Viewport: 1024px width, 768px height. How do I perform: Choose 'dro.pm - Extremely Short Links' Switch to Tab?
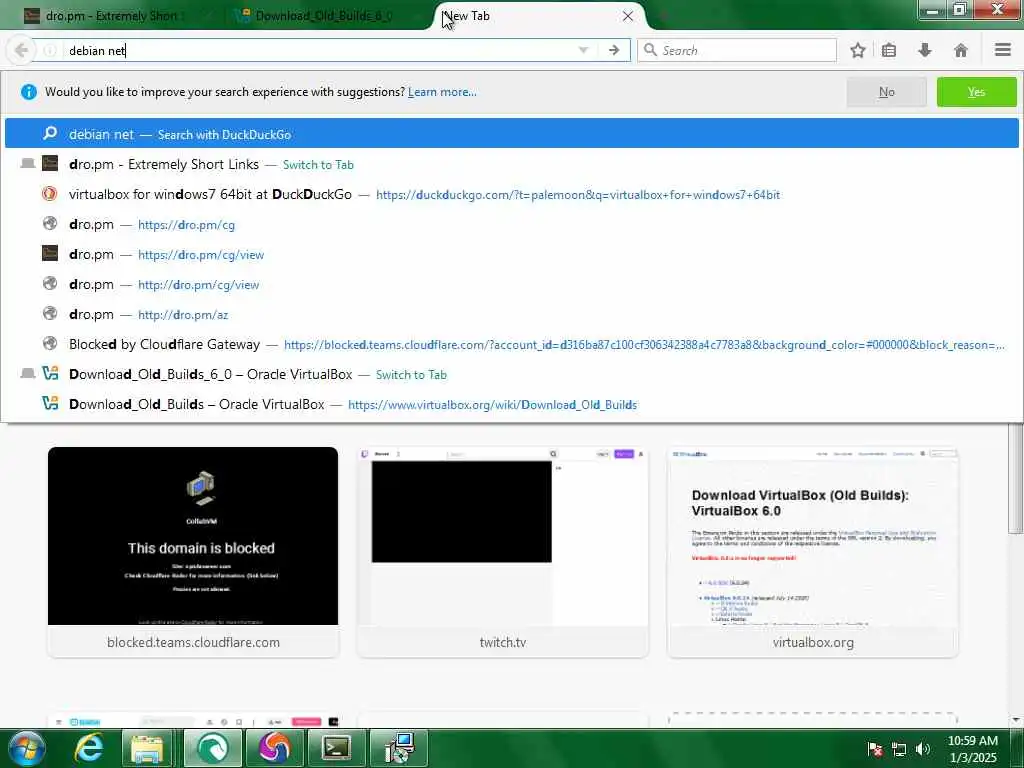pyautogui.click(x=511, y=164)
